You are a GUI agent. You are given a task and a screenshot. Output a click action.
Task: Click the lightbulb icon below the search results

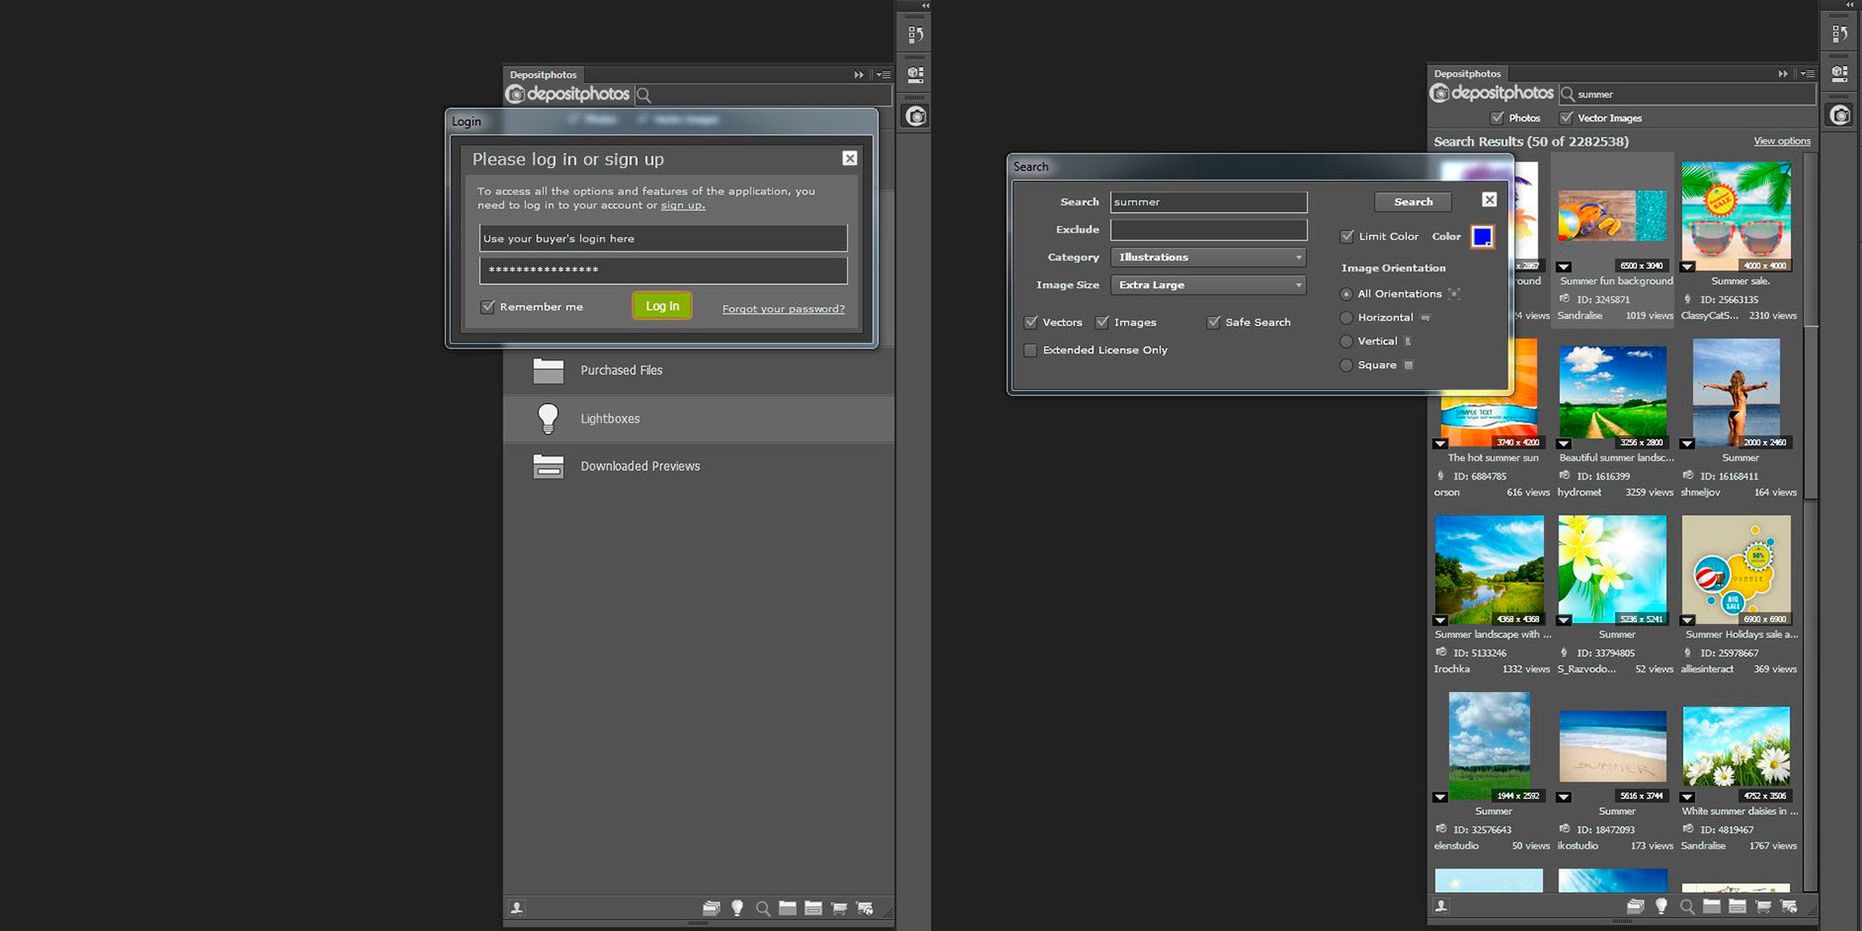coord(1661,906)
